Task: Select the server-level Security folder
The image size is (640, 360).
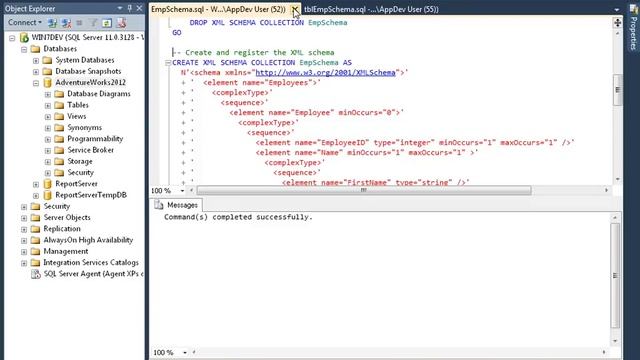Action: coord(57,207)
